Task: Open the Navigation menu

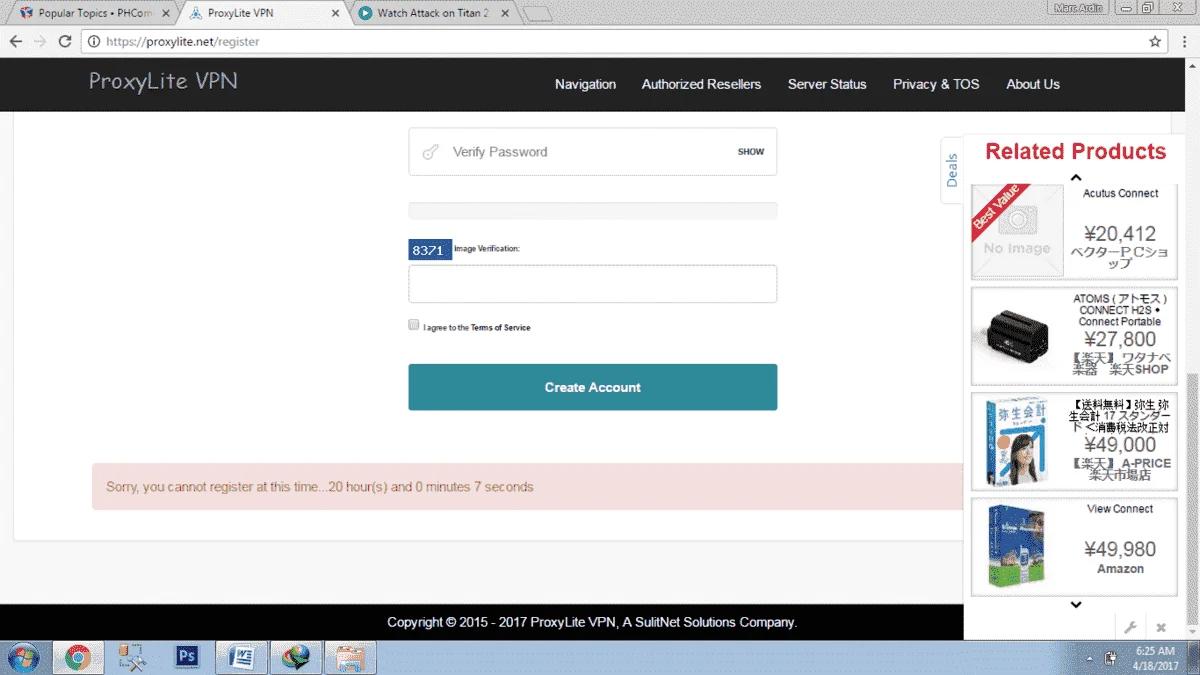Action: pos(585,84)
